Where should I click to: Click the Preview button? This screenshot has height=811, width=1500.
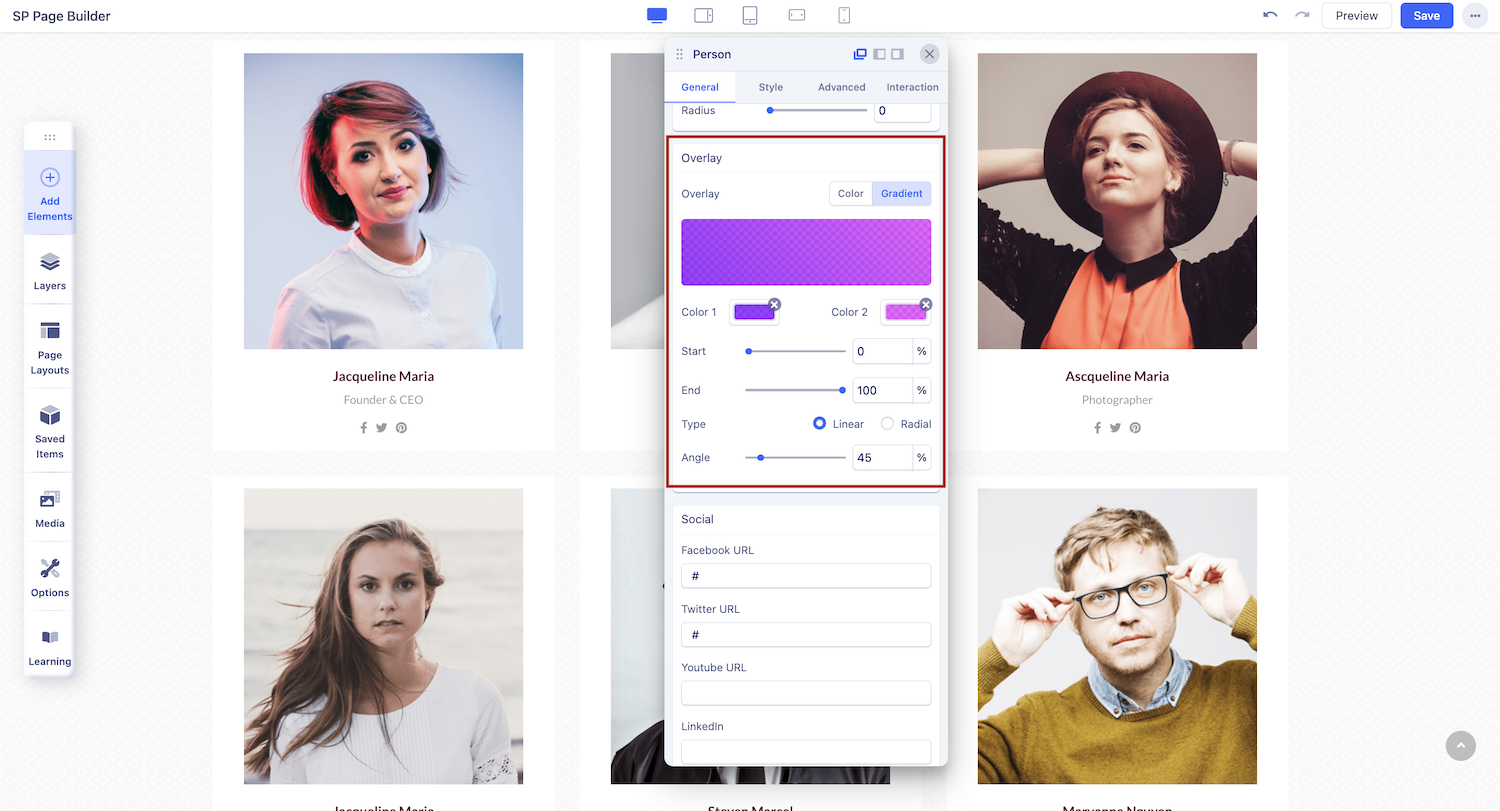pos(1356,16)
